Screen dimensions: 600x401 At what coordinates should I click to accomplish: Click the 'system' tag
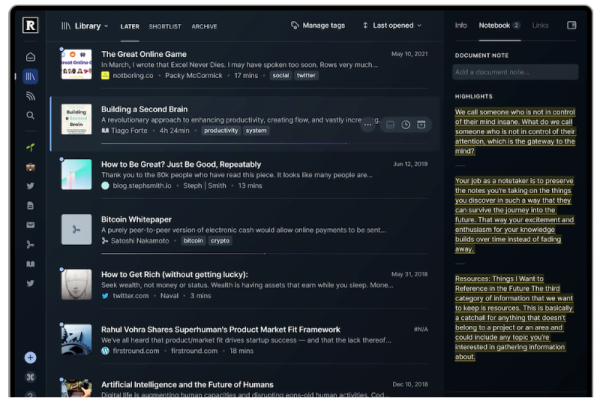click(256, 130)
